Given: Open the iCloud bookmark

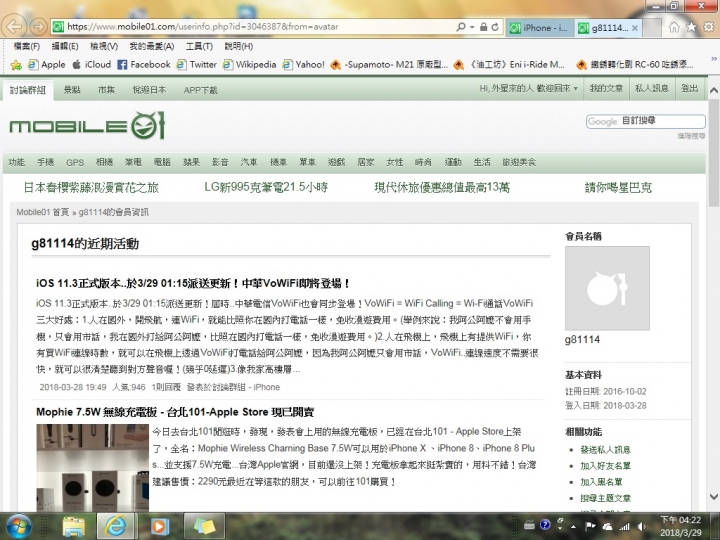Looking at the screenshot, I should point(92,65).
